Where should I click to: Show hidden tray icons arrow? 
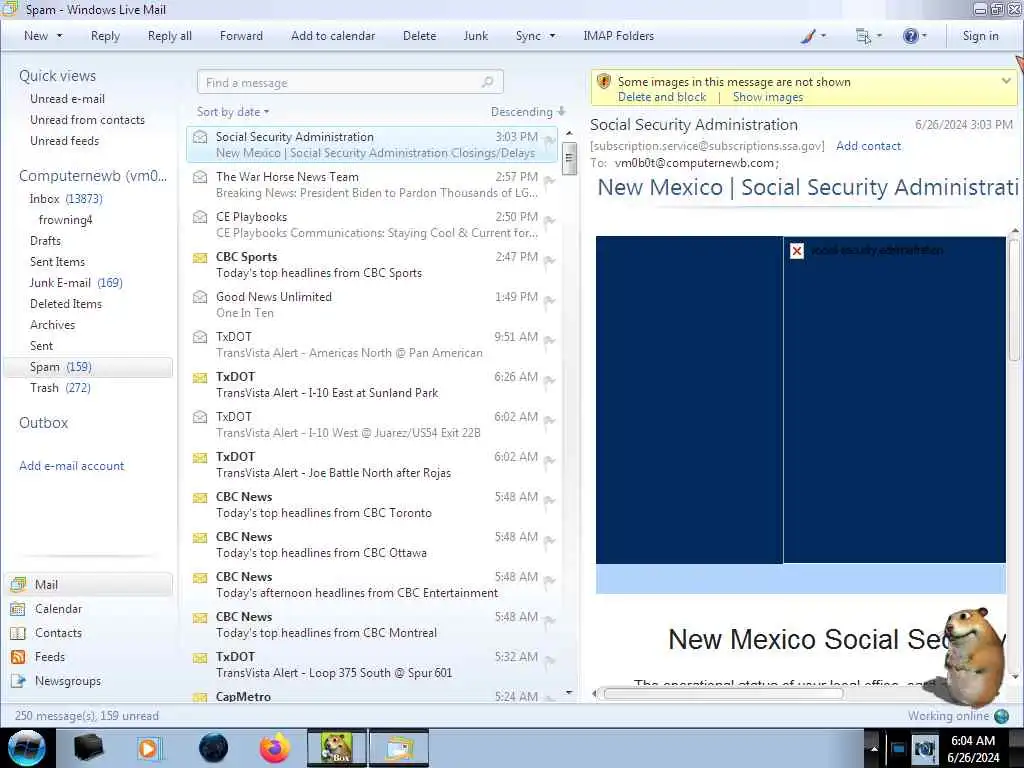coord(874,748)
